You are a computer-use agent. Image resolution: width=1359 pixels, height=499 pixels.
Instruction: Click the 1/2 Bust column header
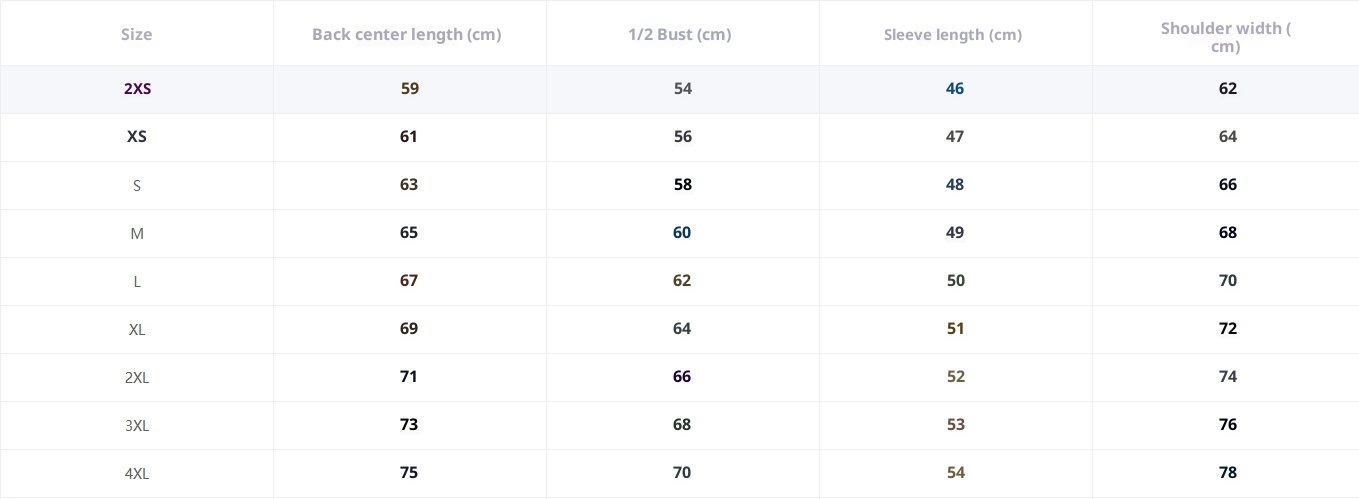(680, 35)
